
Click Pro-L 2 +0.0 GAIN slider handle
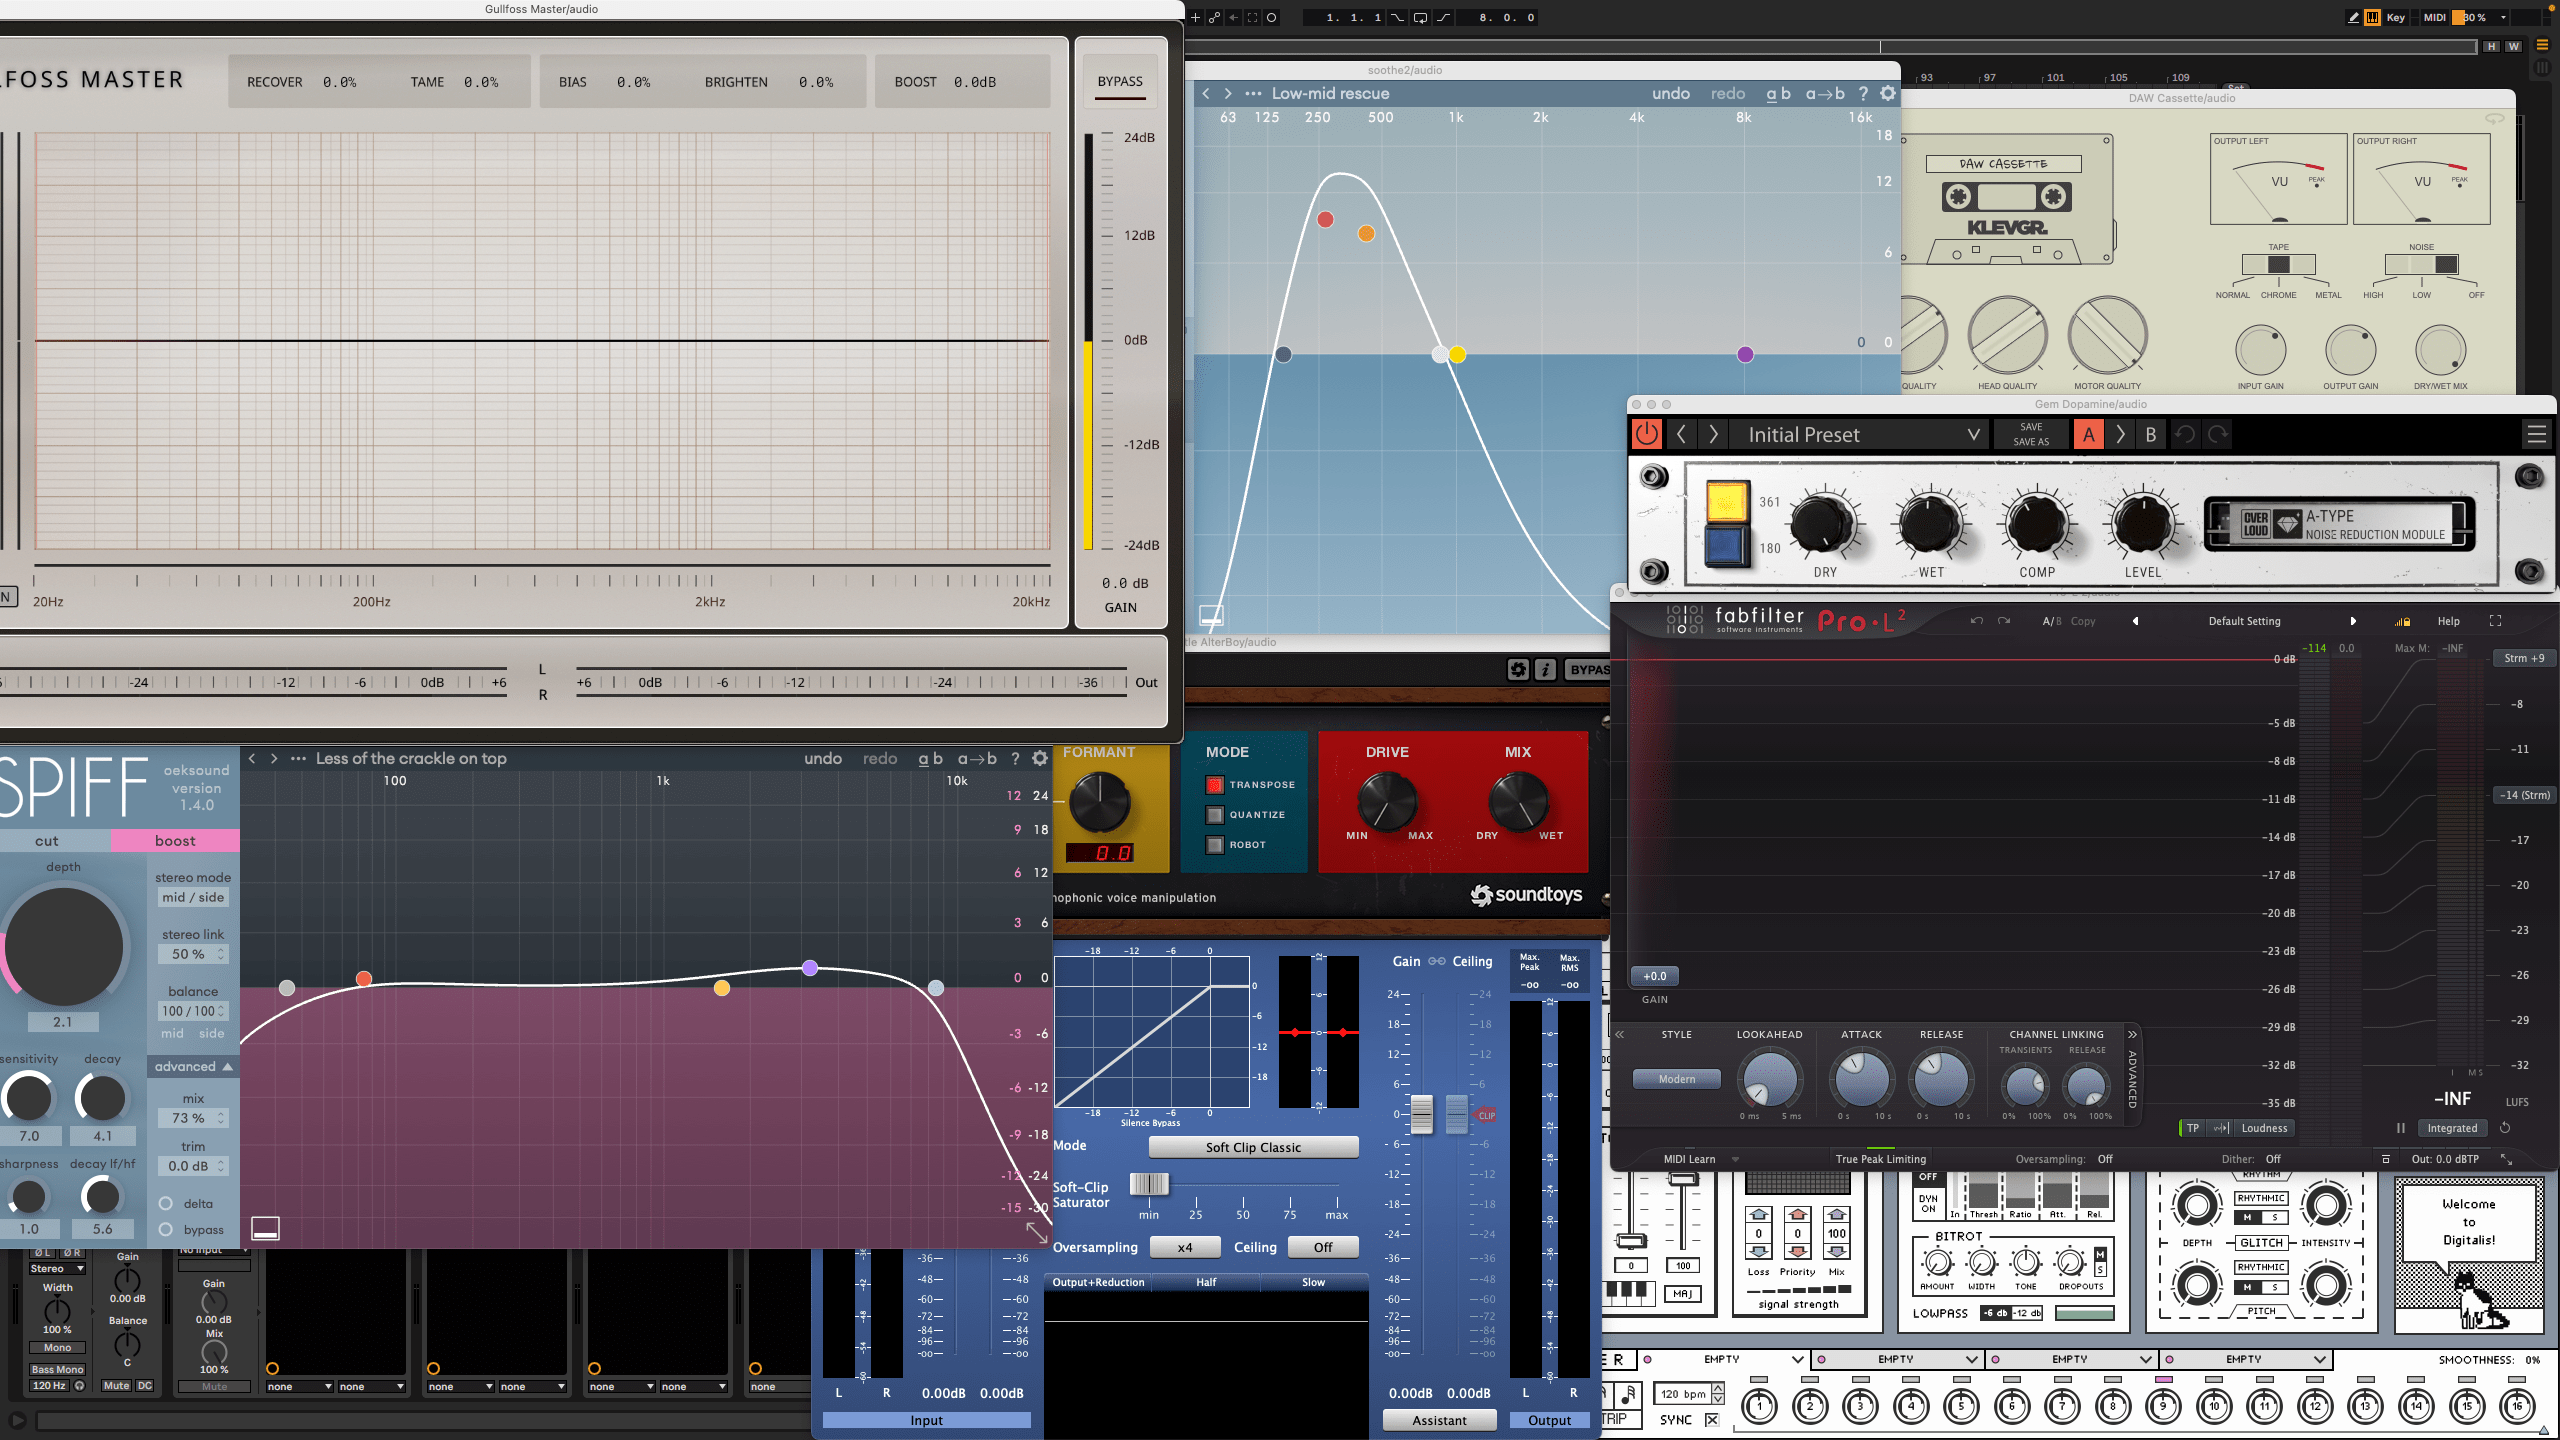pos(1655,976)
